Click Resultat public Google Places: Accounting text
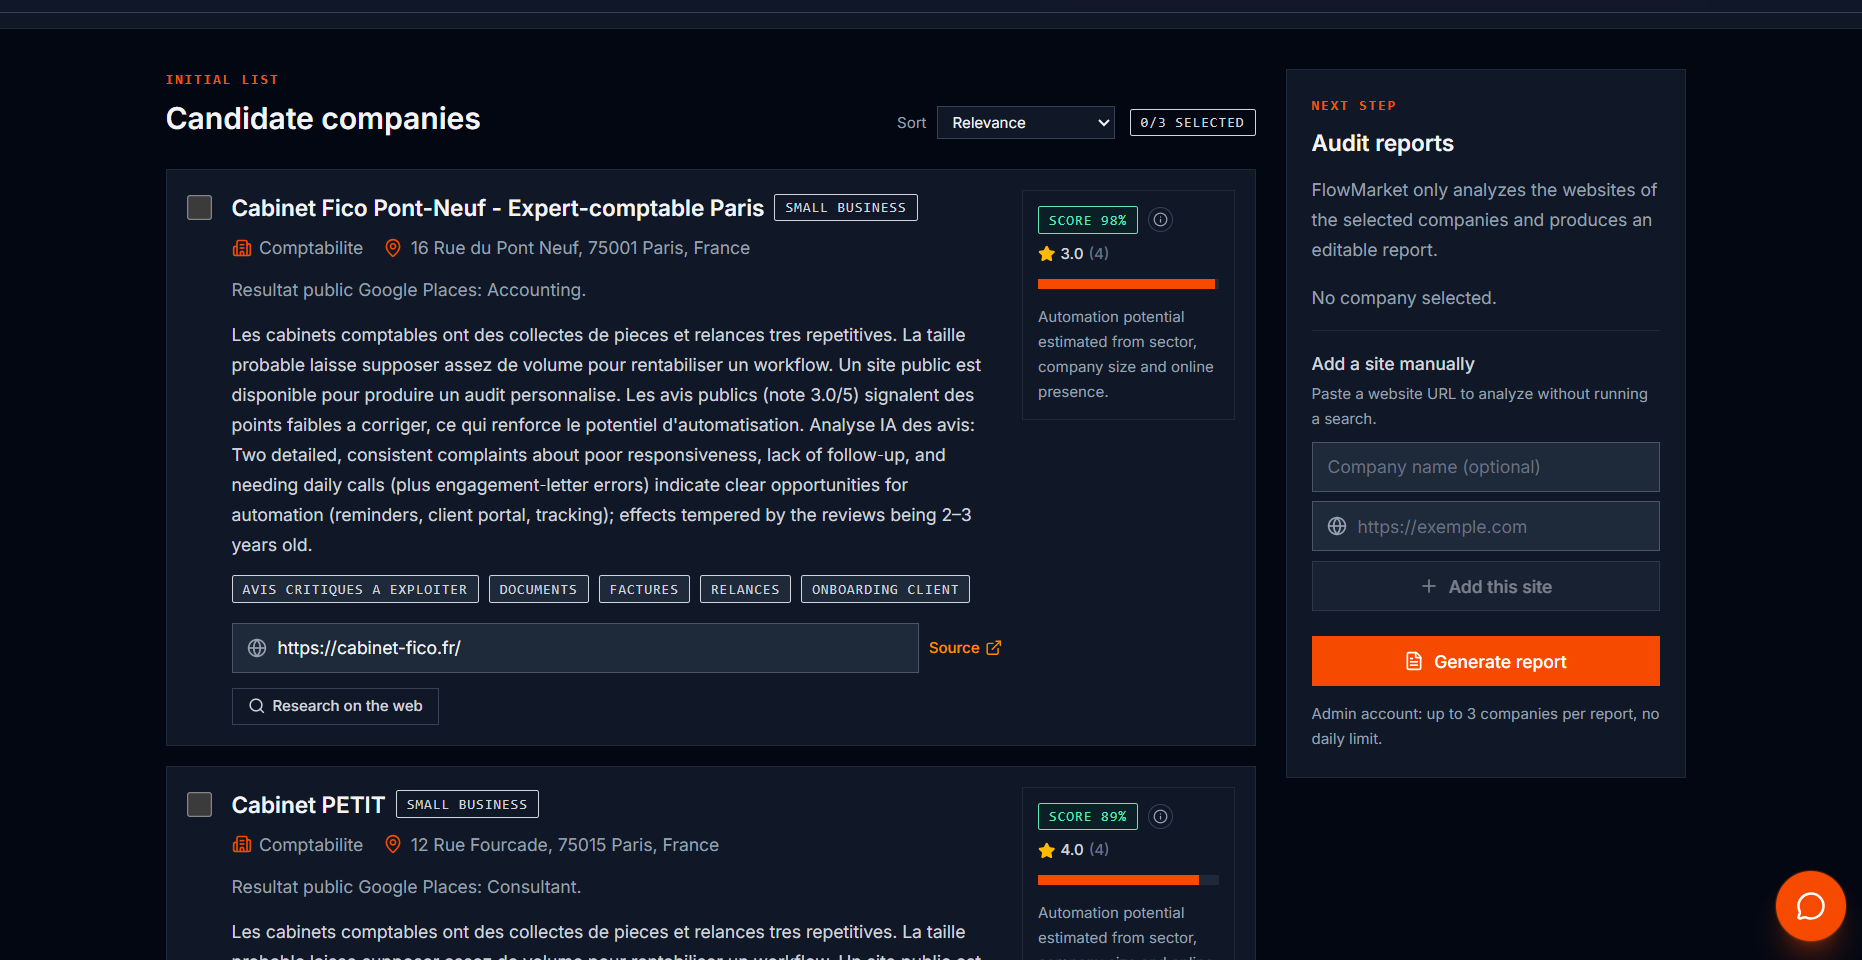 coord(408,290)
